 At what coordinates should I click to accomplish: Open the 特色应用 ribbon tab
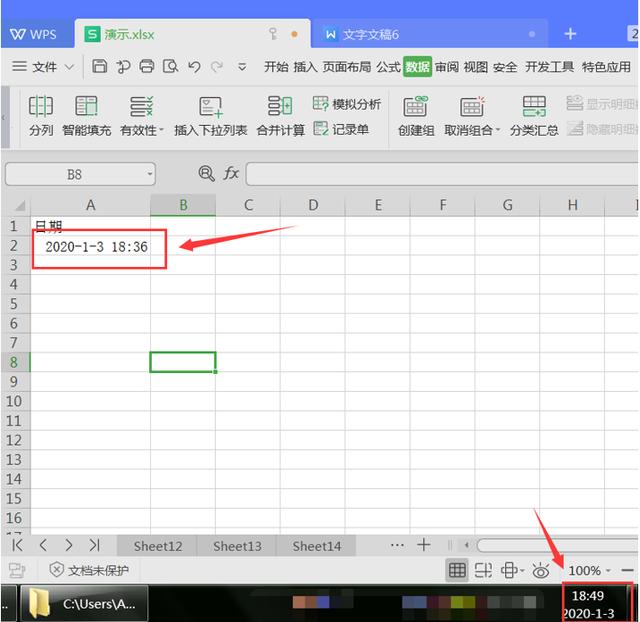[x=607, y=67]
